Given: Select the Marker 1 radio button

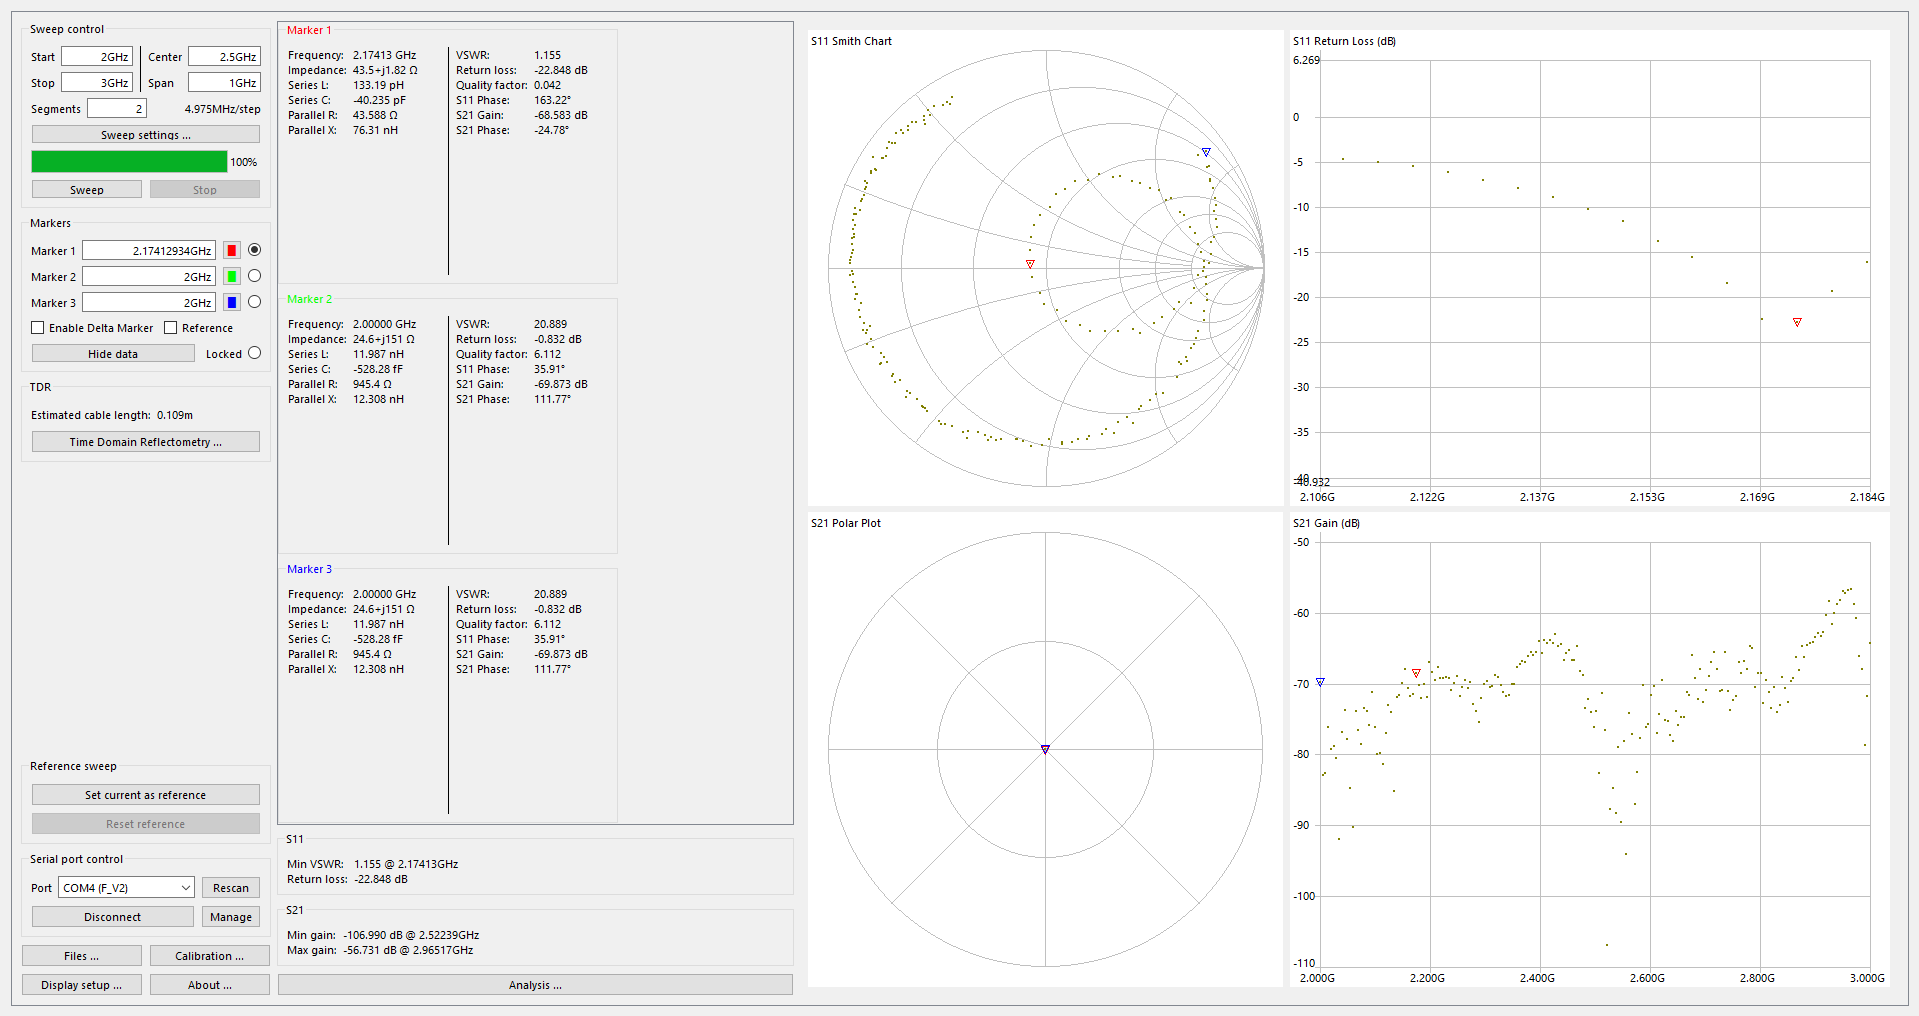Looking at the screenshot, I should 254,250.
